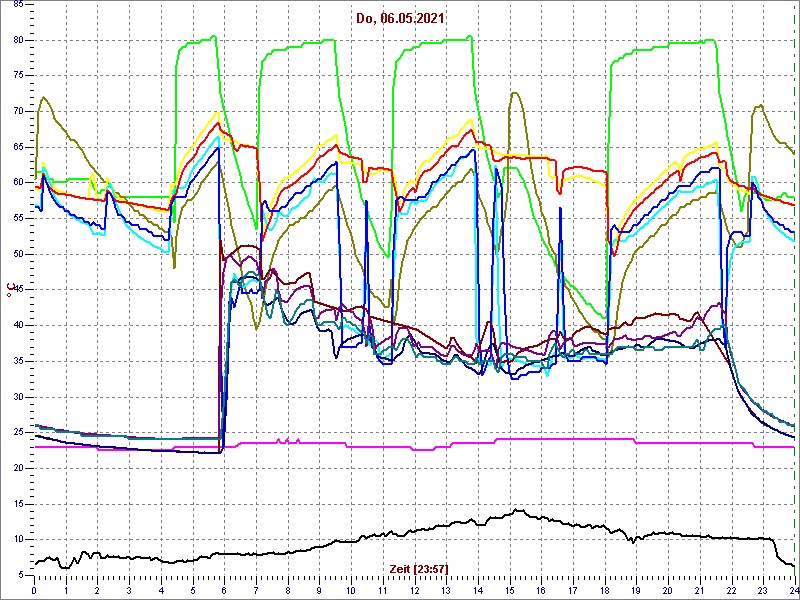800x600 pixels.
Task: Click hour '22' on the time axis
Action: click(x=731, y=591)
